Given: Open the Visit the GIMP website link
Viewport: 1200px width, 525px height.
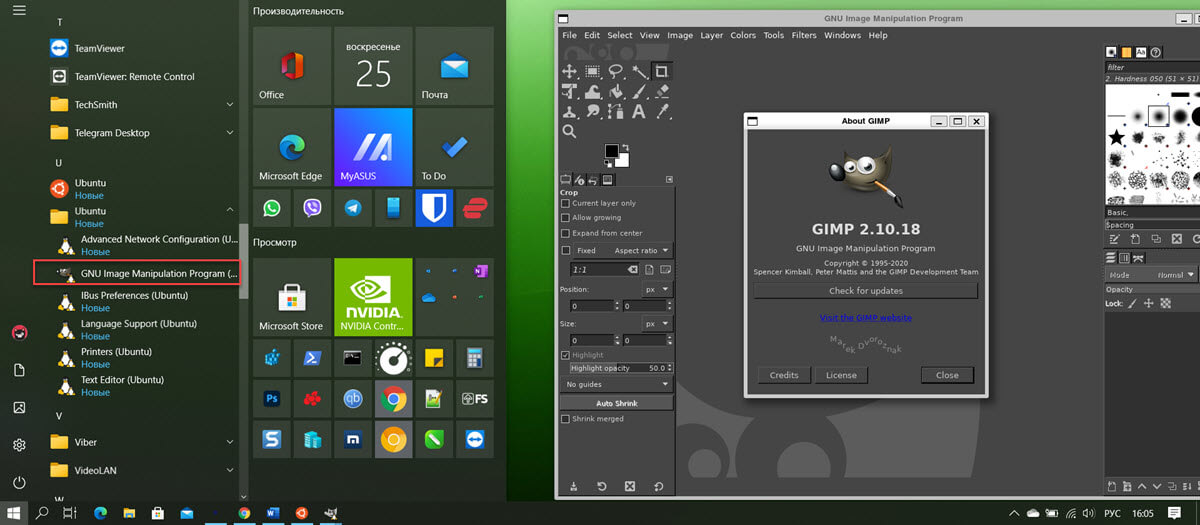Looking at the screenshot, I should 865,317.
